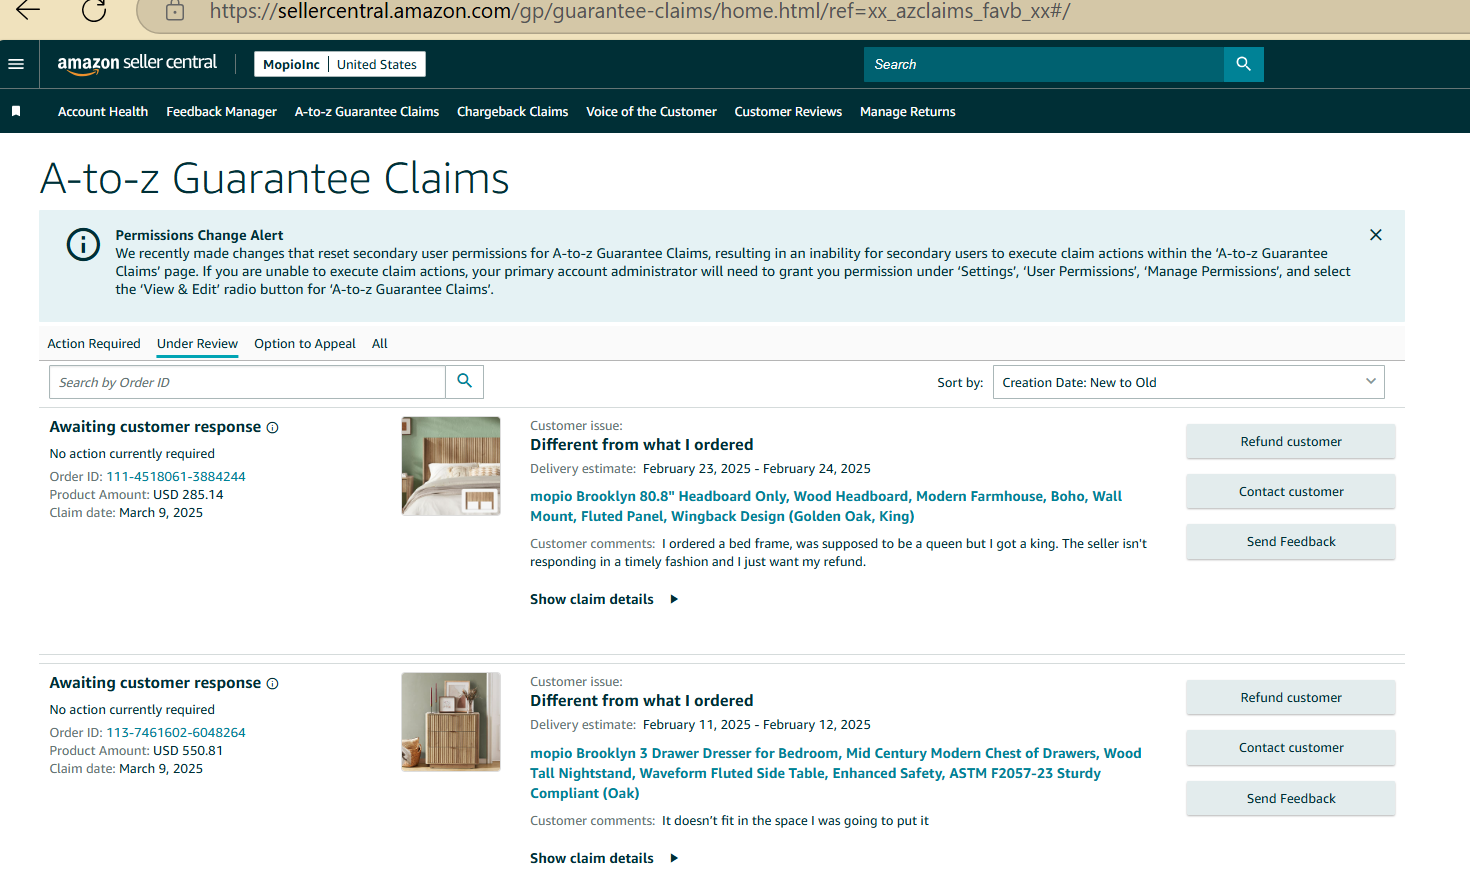The image size is (1470, 893).
Task: Dismiss the Permissions Change Alert banner
Action: pyautogui.click(x=1376, y=235)
